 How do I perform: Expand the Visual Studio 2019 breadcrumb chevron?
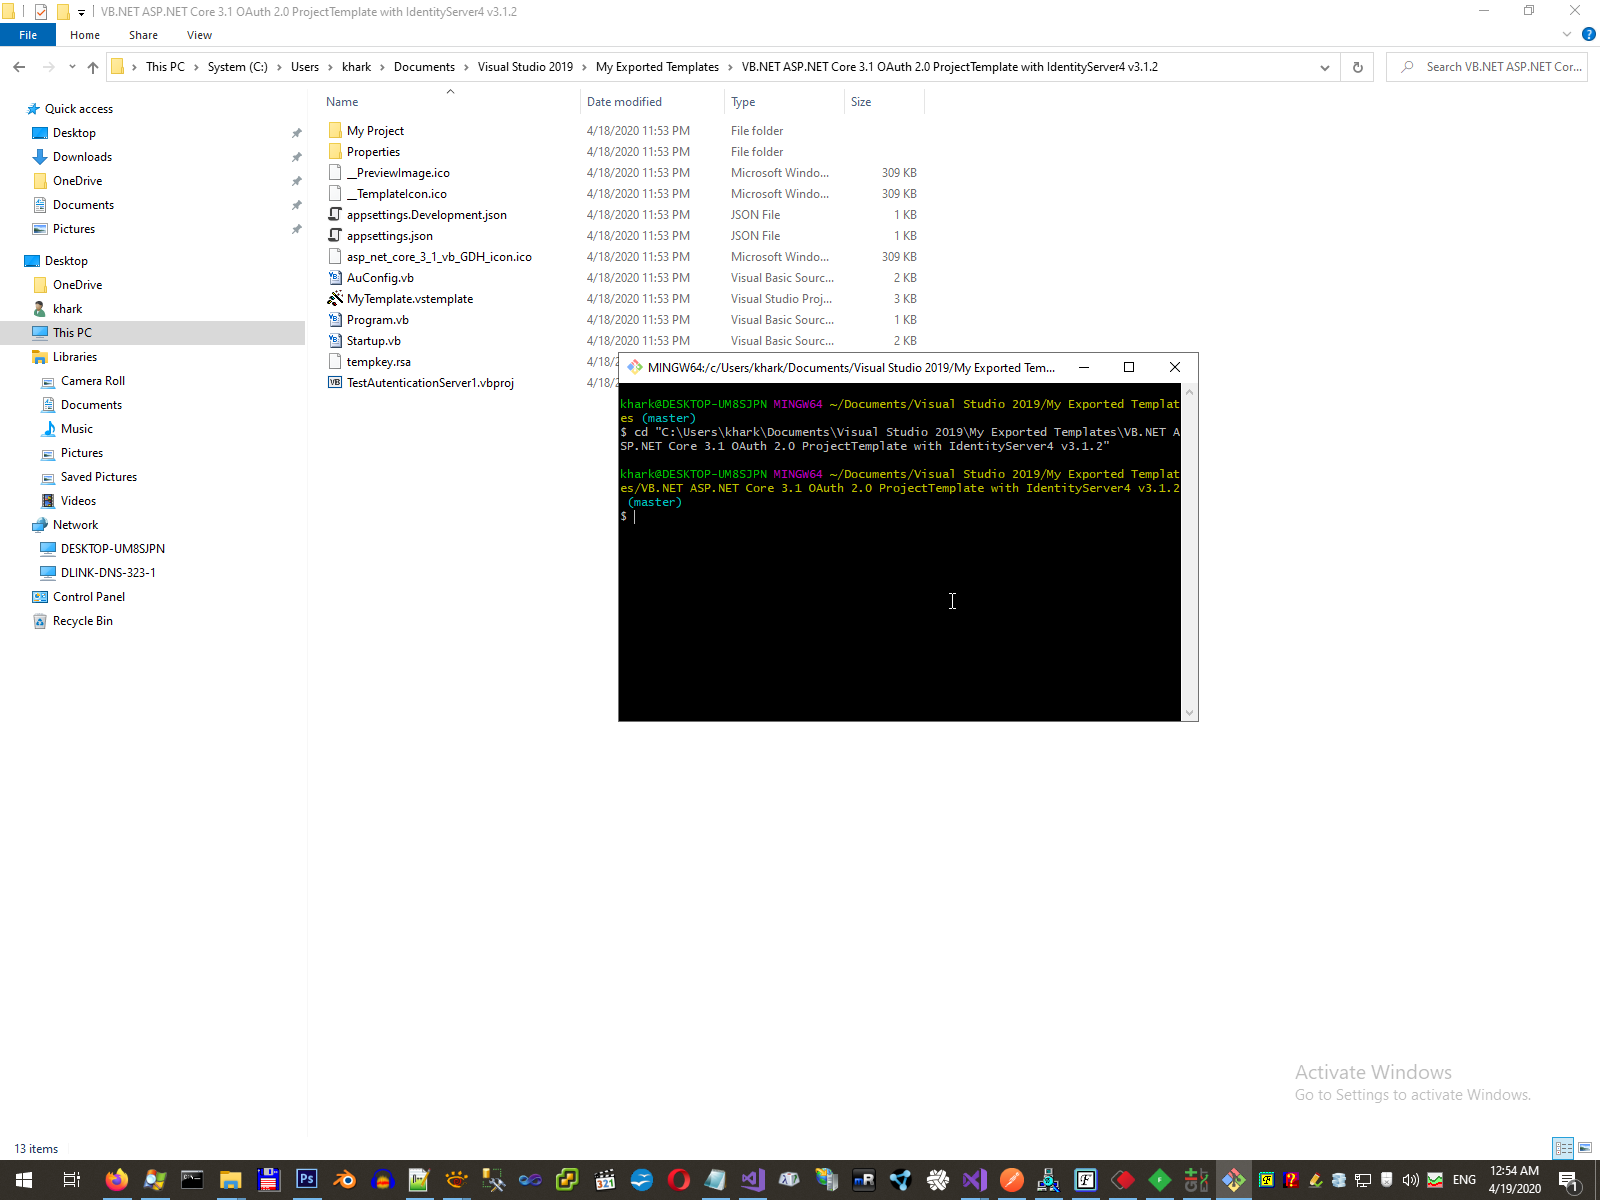tap(584, 67)
